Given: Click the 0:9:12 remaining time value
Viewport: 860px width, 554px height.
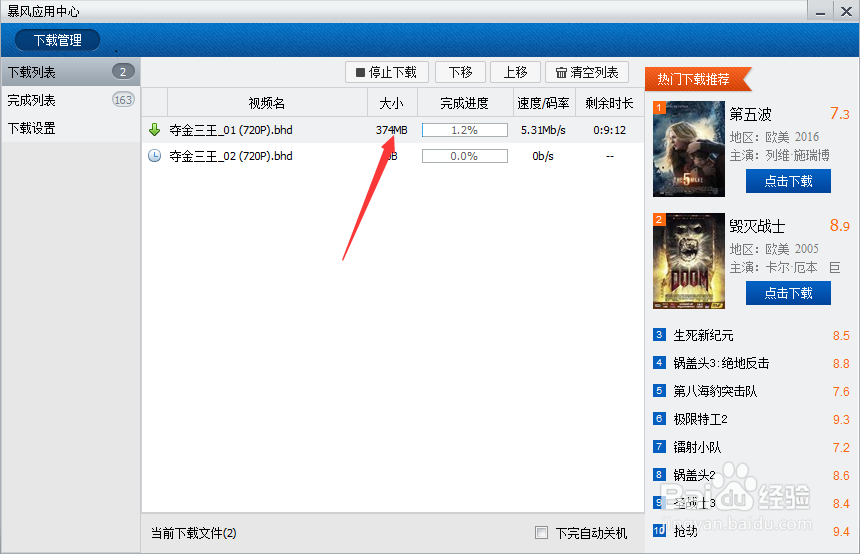Looking at the screenshot, I should [x=609, y=130].
